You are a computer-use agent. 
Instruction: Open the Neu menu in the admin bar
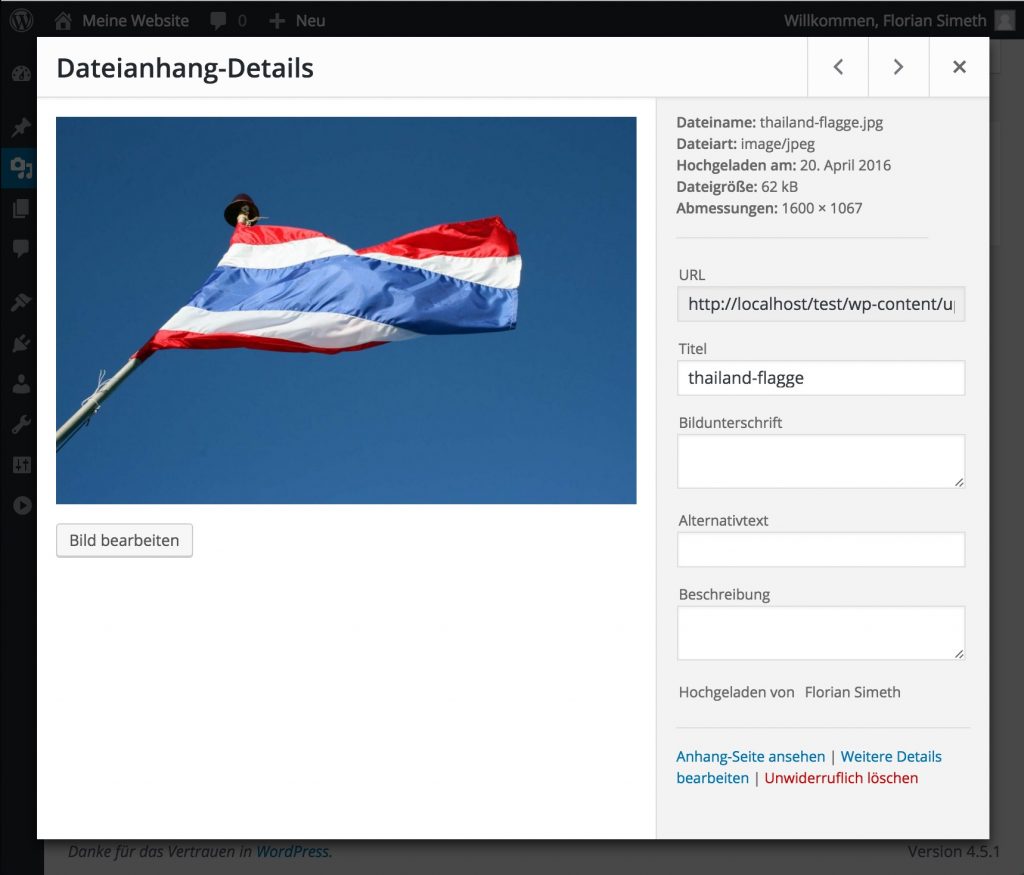[296, 20]
